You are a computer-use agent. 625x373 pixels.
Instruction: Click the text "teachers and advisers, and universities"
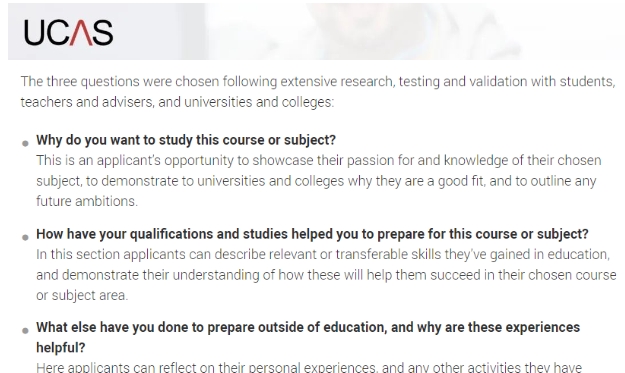[x=177, y=102]
